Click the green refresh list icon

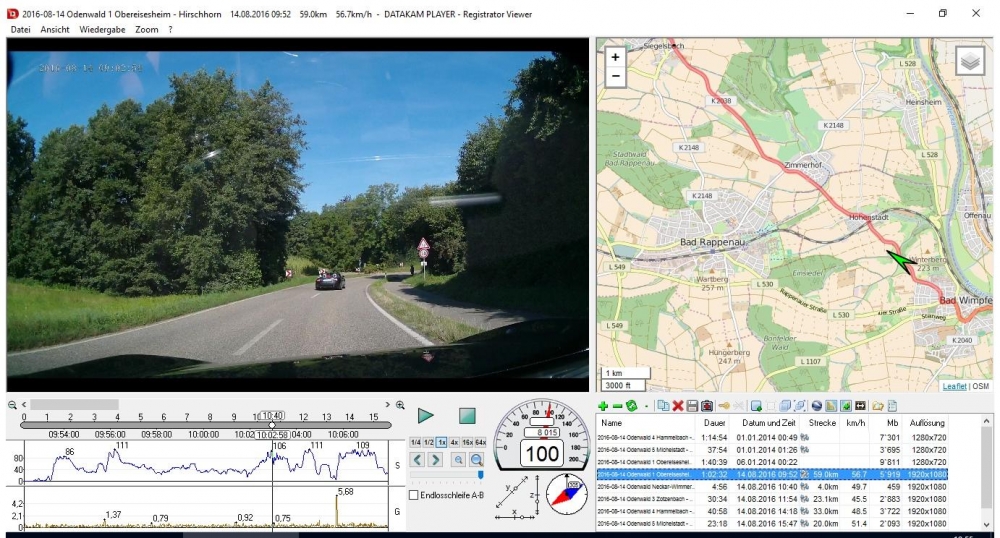point(631,406)
